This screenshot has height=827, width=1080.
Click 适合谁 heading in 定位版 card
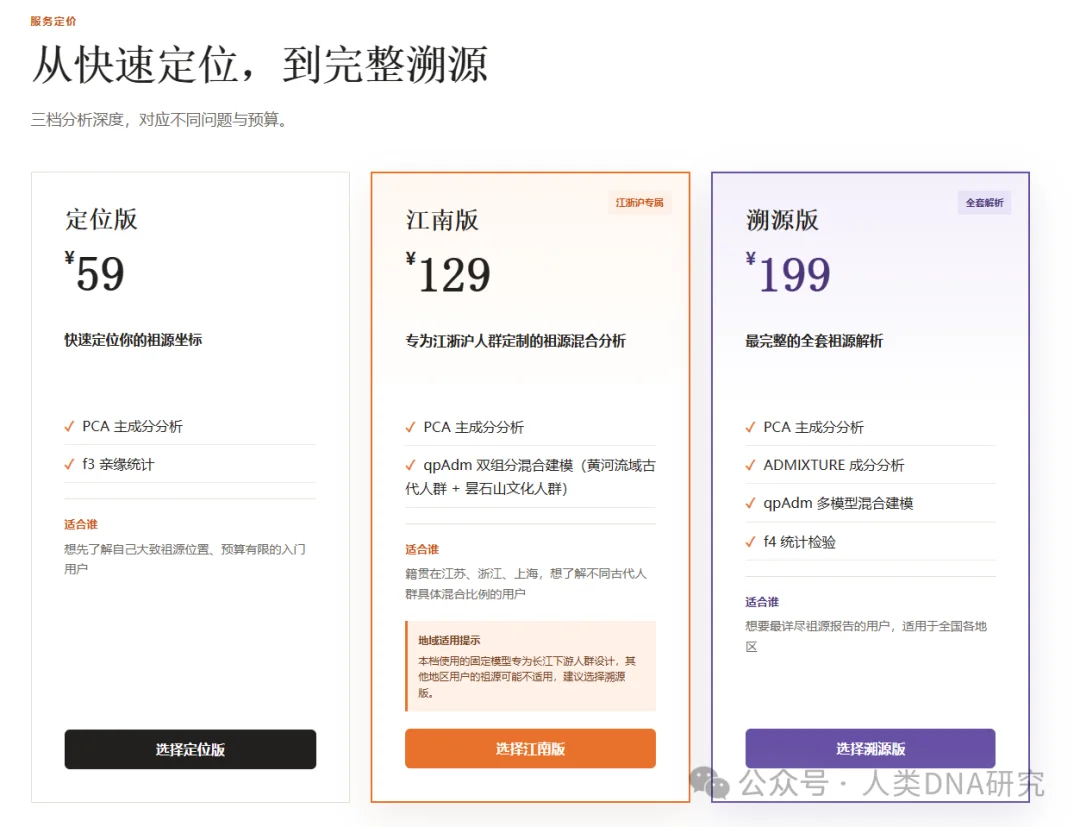pyautogui.click(x=81, y=525)
